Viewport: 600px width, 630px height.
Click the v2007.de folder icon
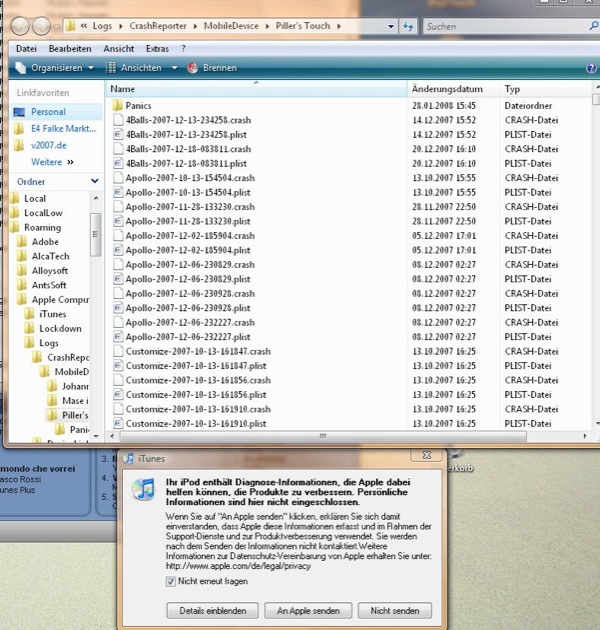tap(18, 145)
